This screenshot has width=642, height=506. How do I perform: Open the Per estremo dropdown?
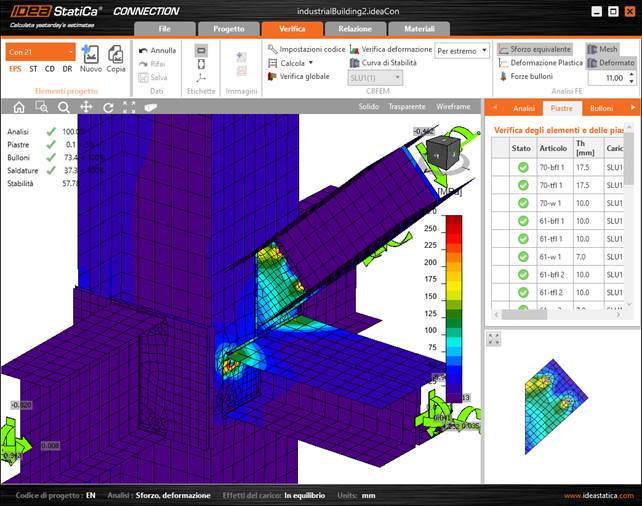462,50
